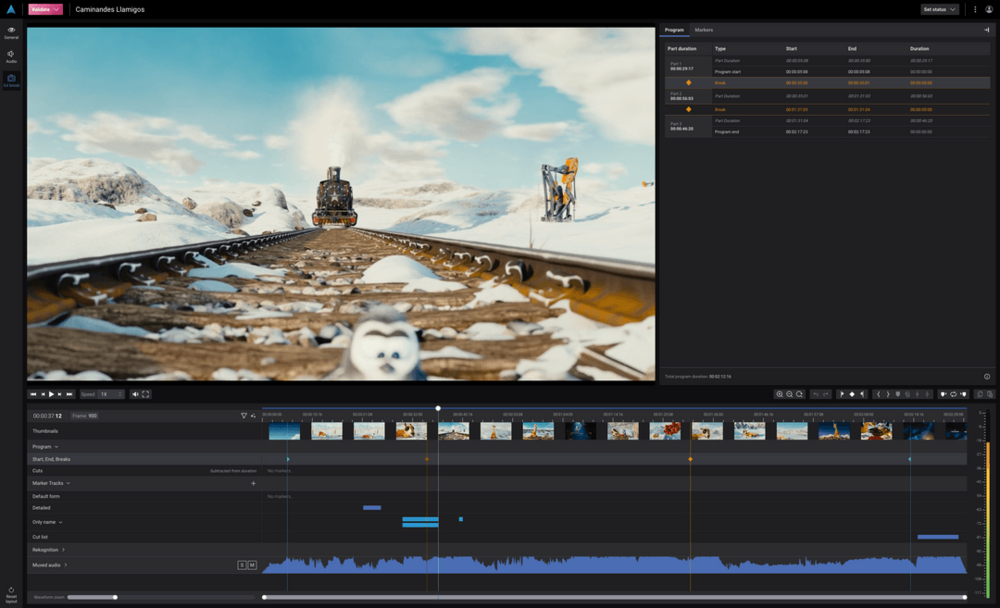Toggle Solo on Muxed audio track
The width and height of the screenshot is (1000, 608).
pyautogui.click(x=241, y=565)
